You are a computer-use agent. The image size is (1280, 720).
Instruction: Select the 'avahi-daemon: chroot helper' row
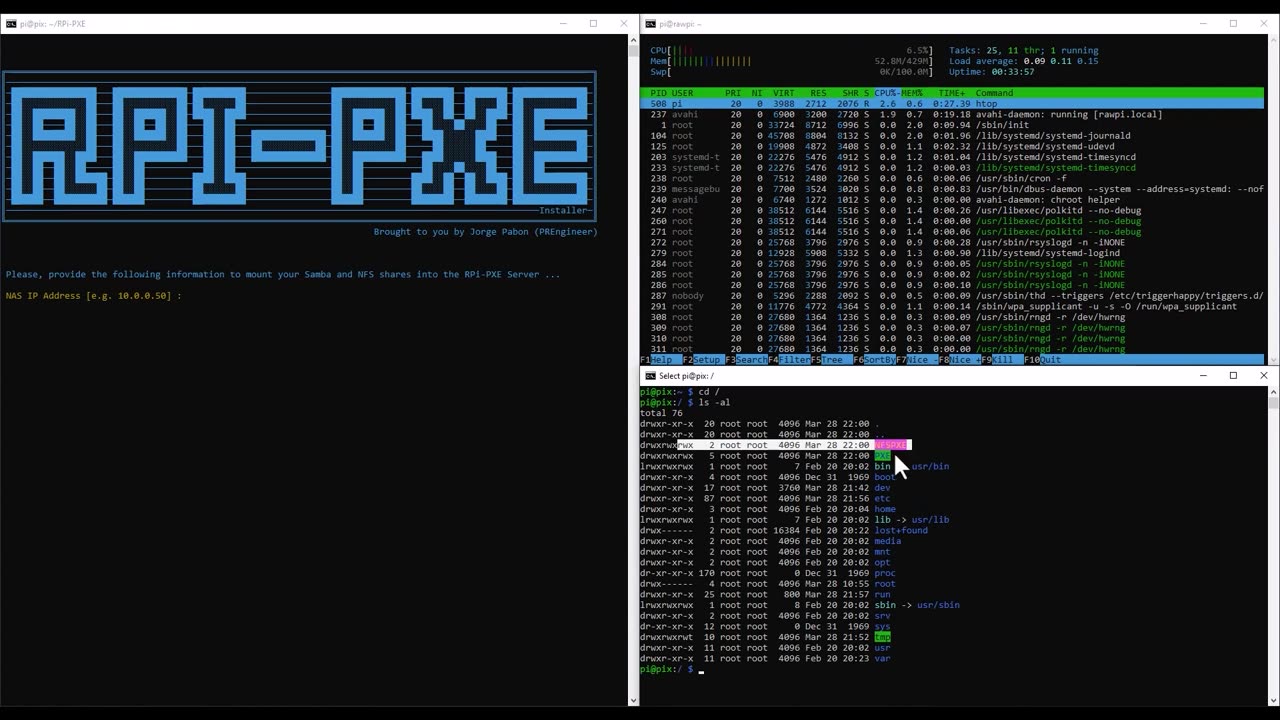pos(951,200)
